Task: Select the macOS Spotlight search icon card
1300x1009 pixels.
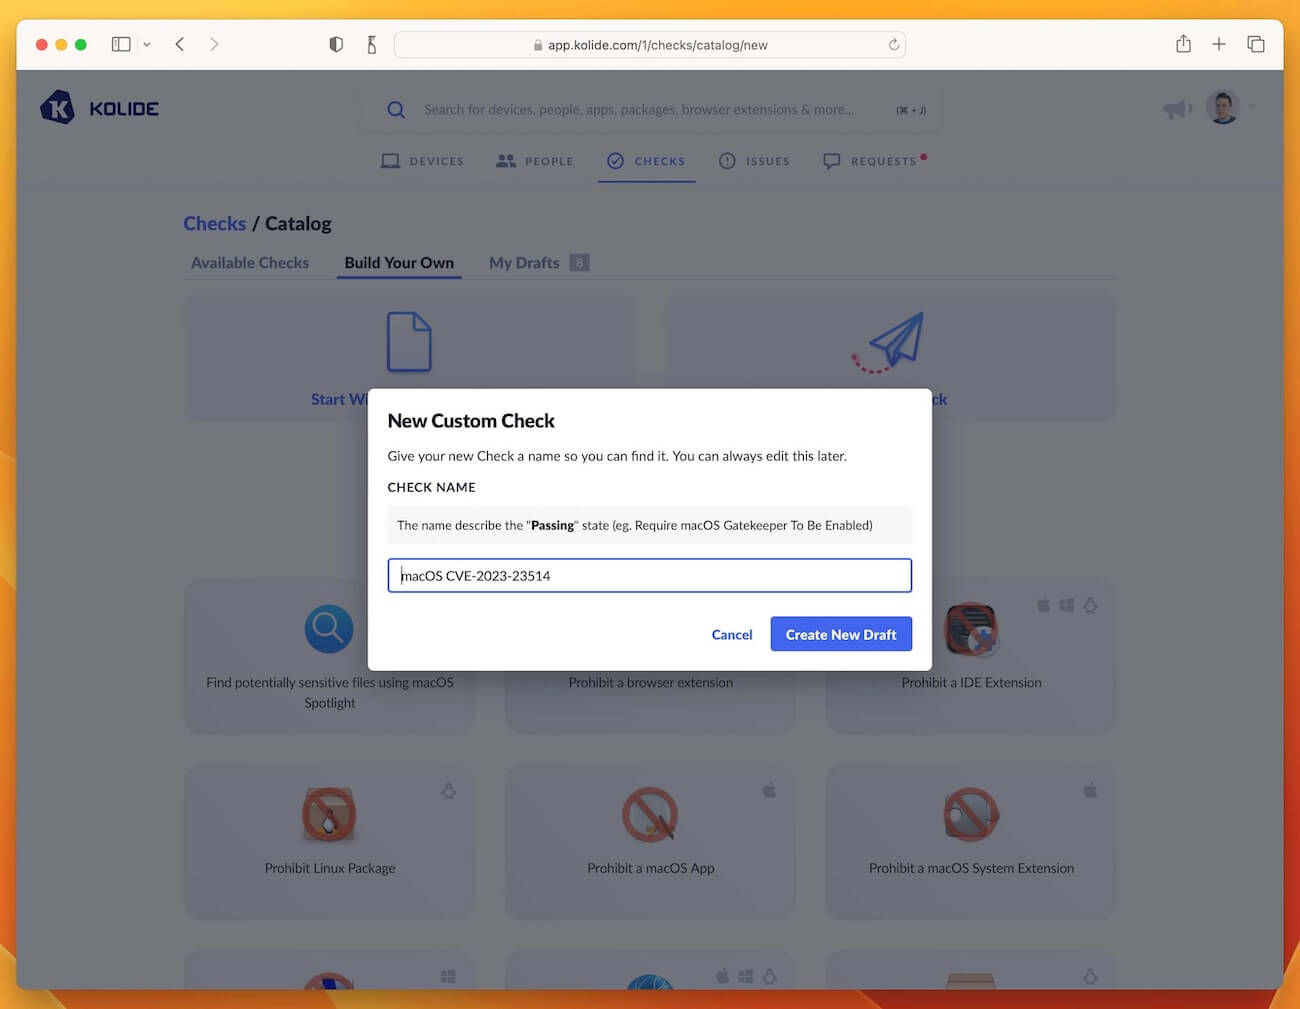Action: [328, 628]
